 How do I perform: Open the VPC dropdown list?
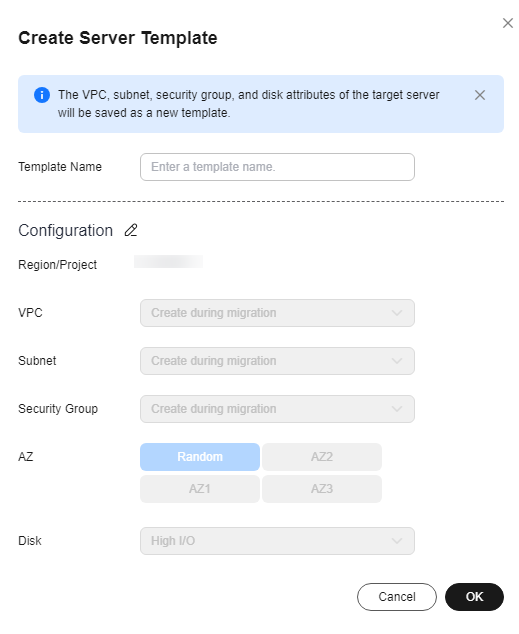tap(277, 313)
